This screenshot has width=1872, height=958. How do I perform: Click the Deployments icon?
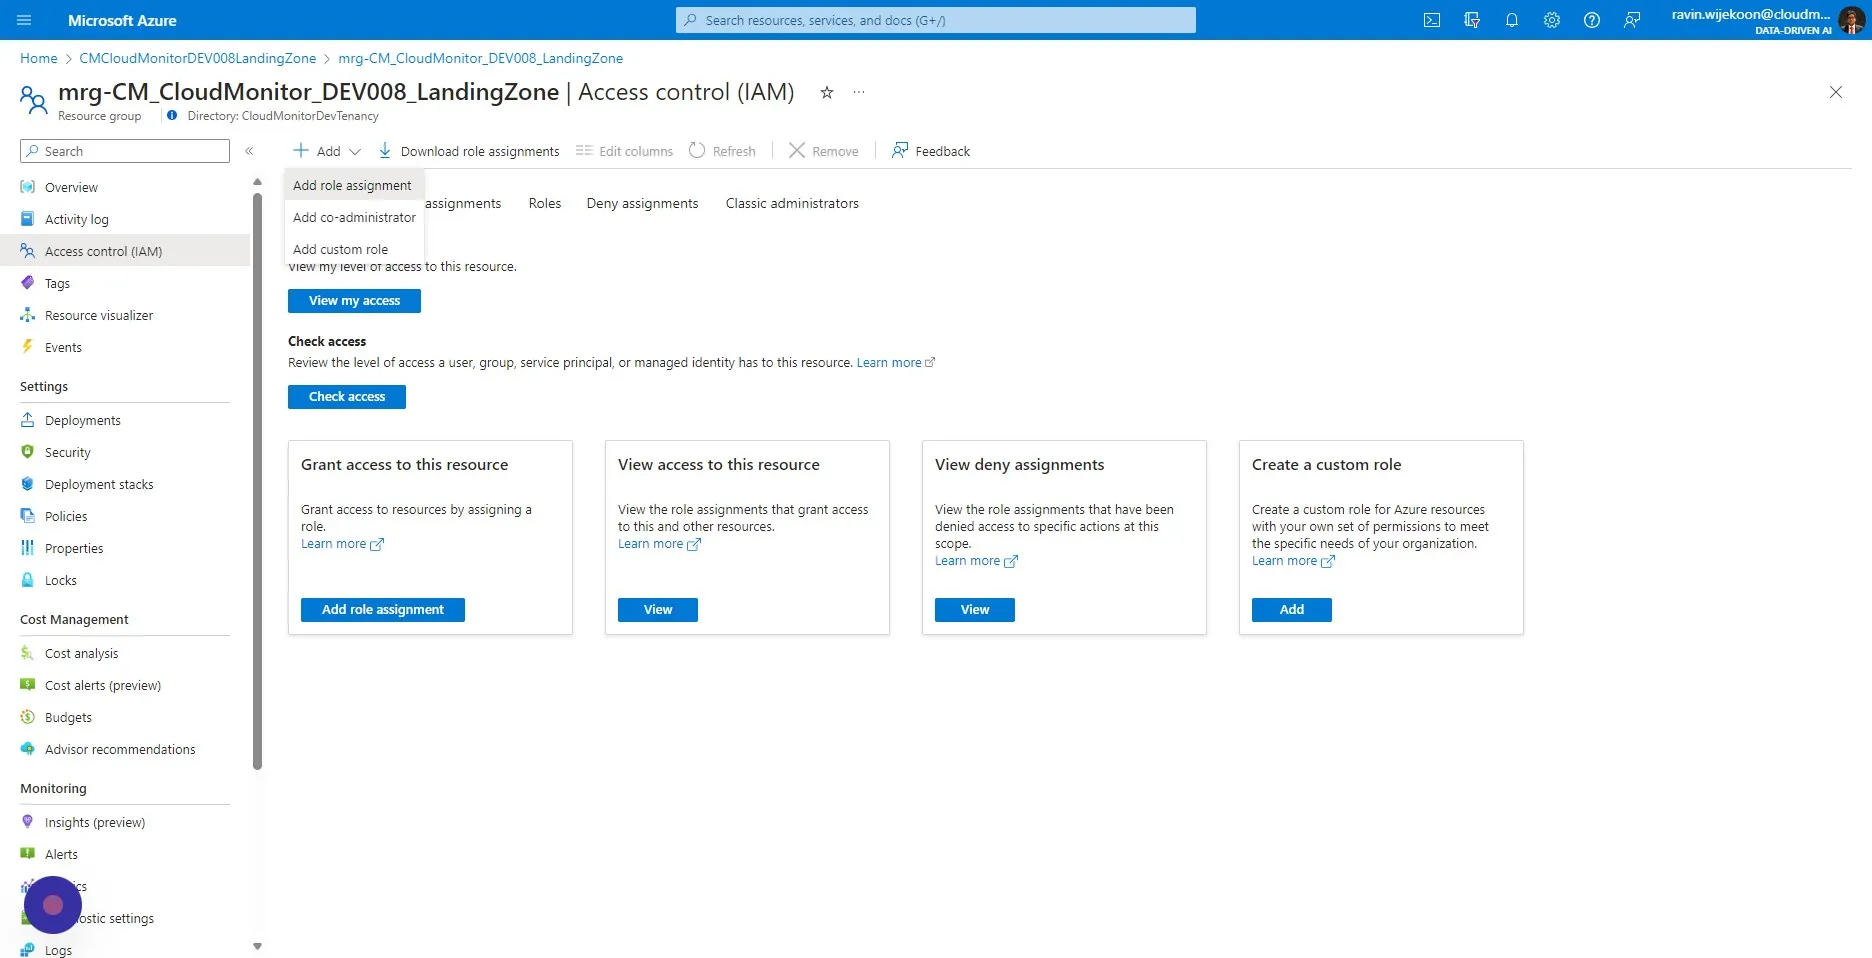coord(28,420)
